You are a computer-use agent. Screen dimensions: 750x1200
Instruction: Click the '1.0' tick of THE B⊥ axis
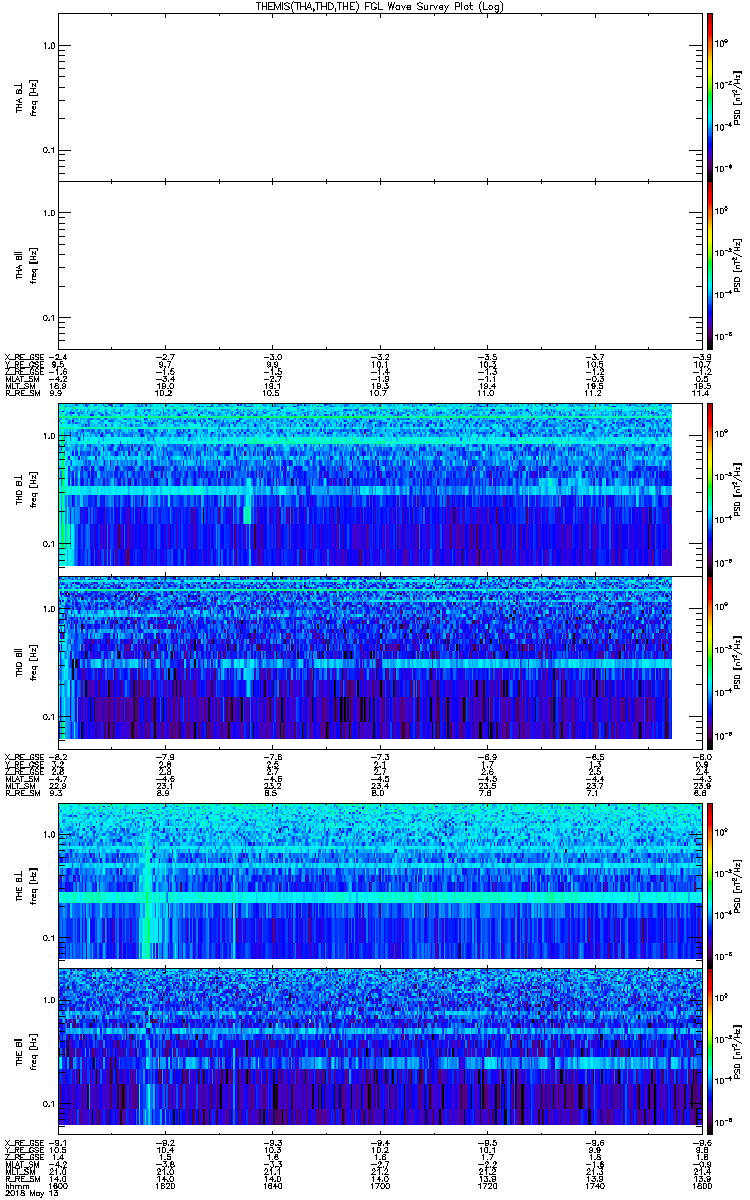pyautogui.click(x=48, y=833)
